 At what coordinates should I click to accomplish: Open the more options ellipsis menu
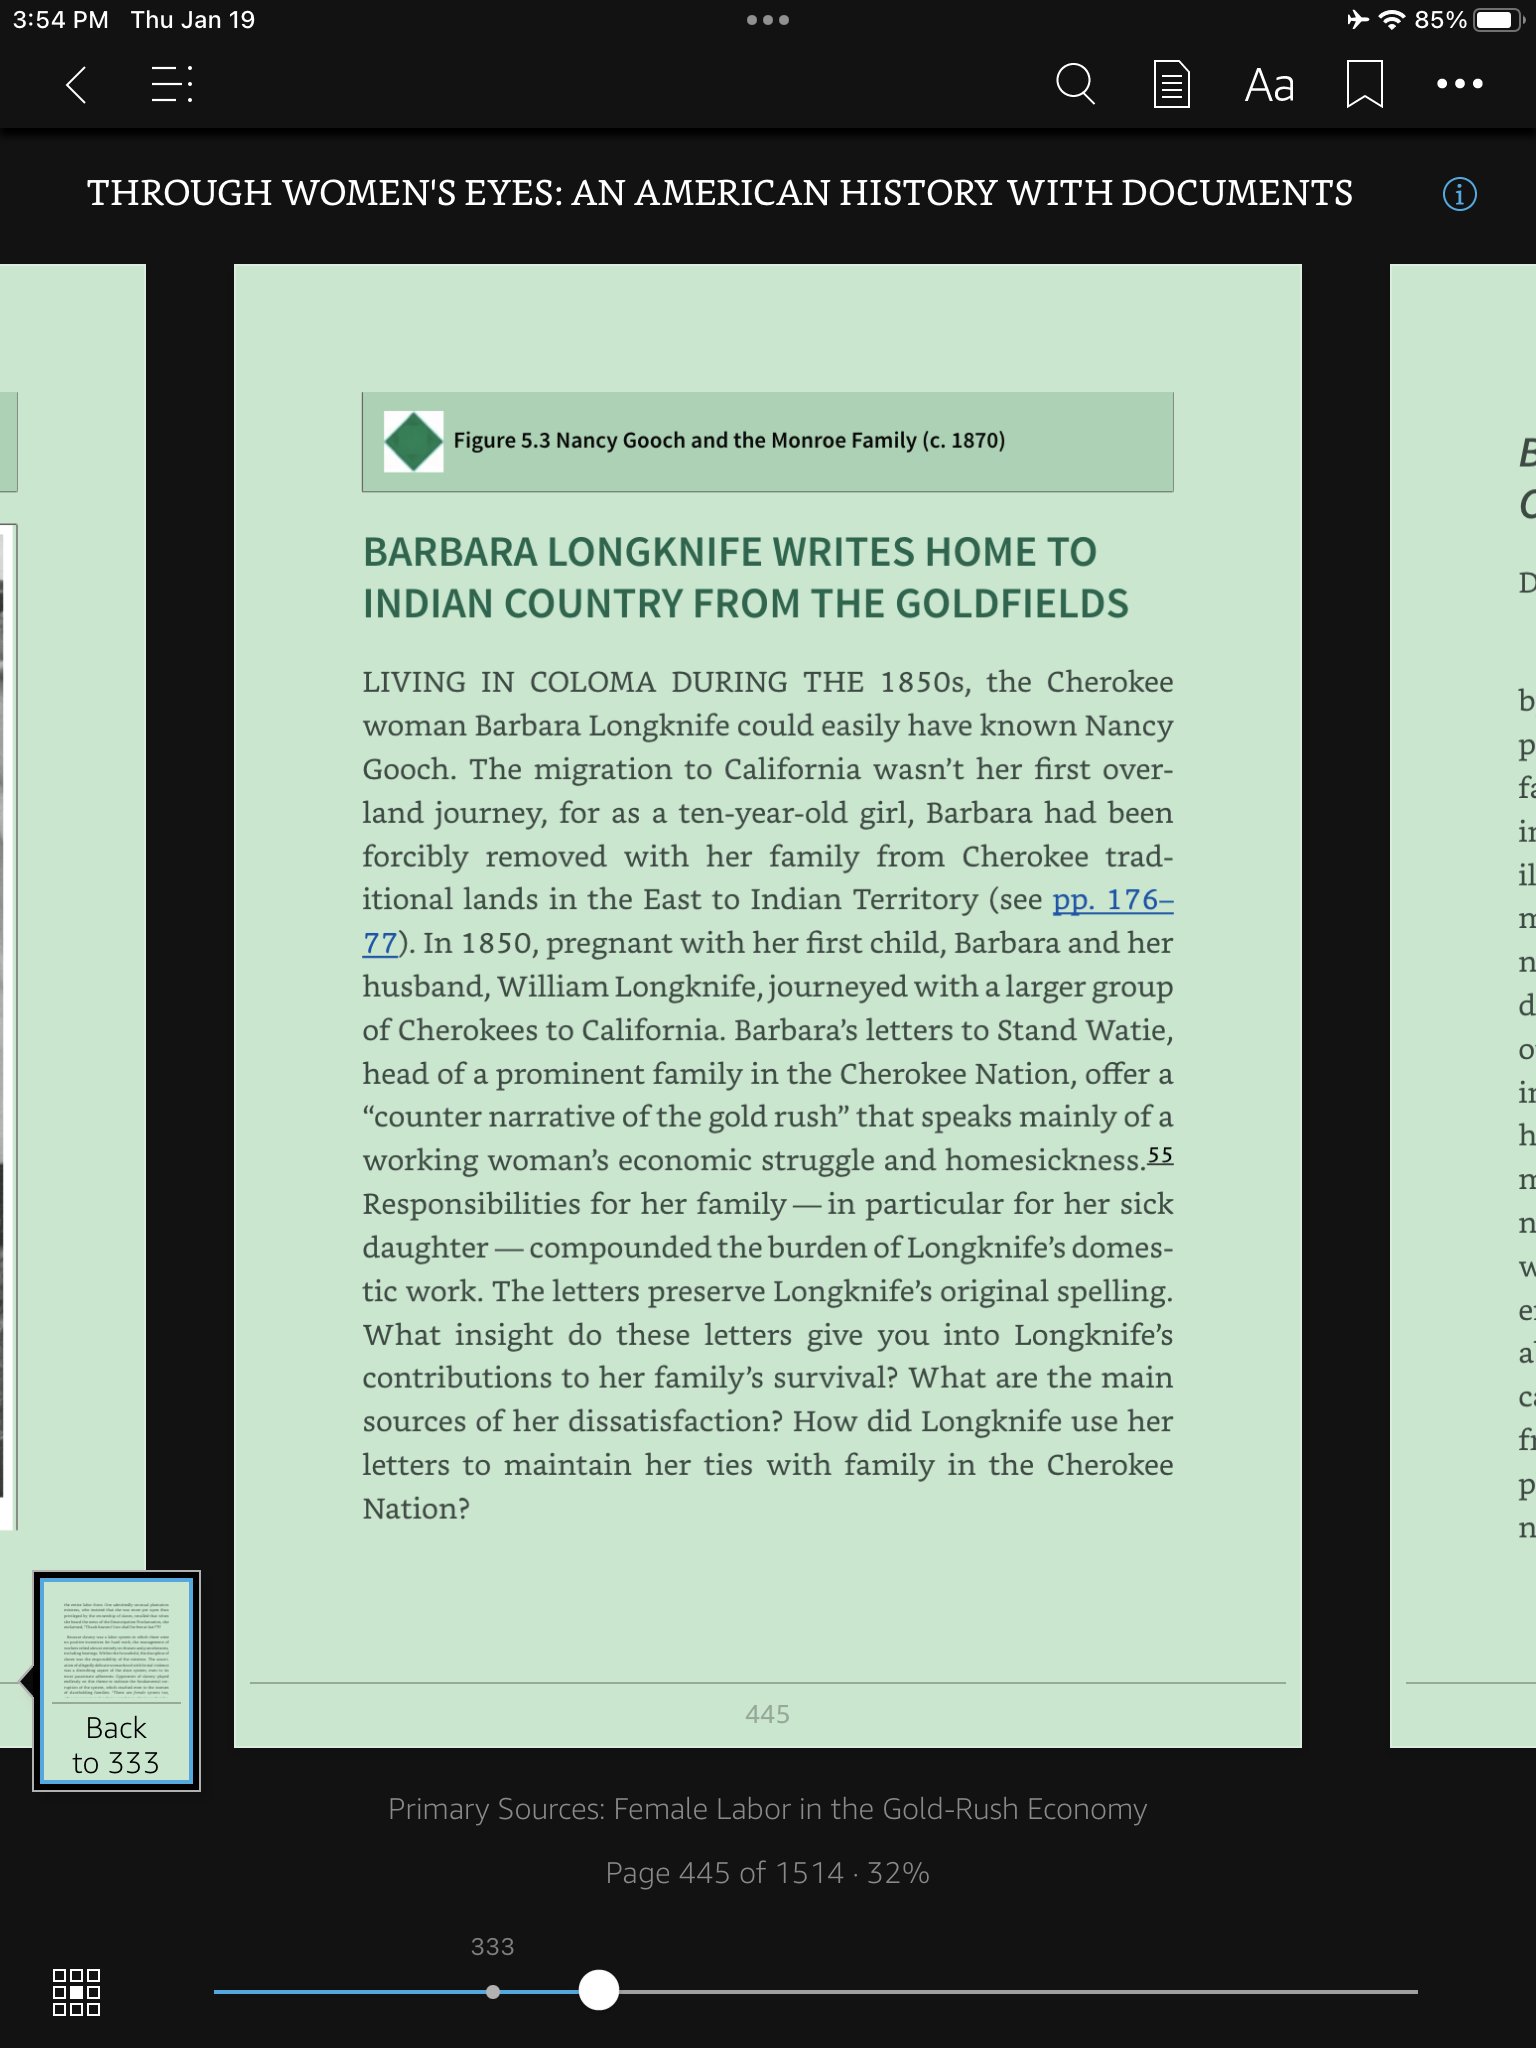[1459, 85]
